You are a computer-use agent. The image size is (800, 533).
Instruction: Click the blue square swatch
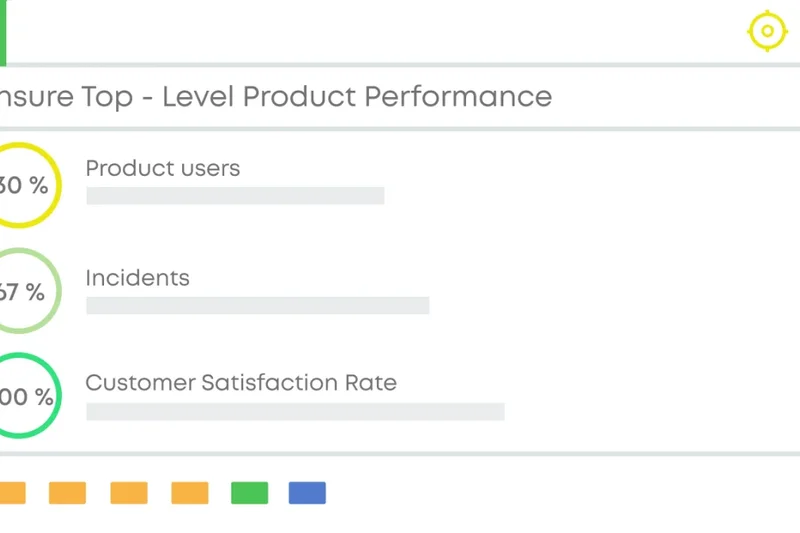click(x=307, y=493)
